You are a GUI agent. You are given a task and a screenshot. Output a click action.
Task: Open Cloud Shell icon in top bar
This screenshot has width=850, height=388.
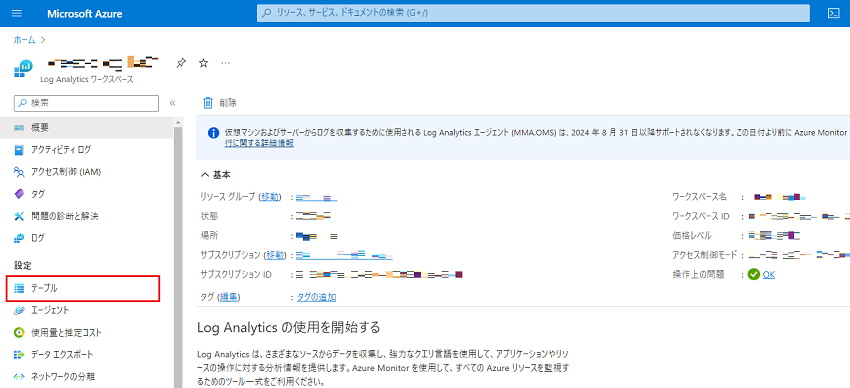tap(833, 14)
